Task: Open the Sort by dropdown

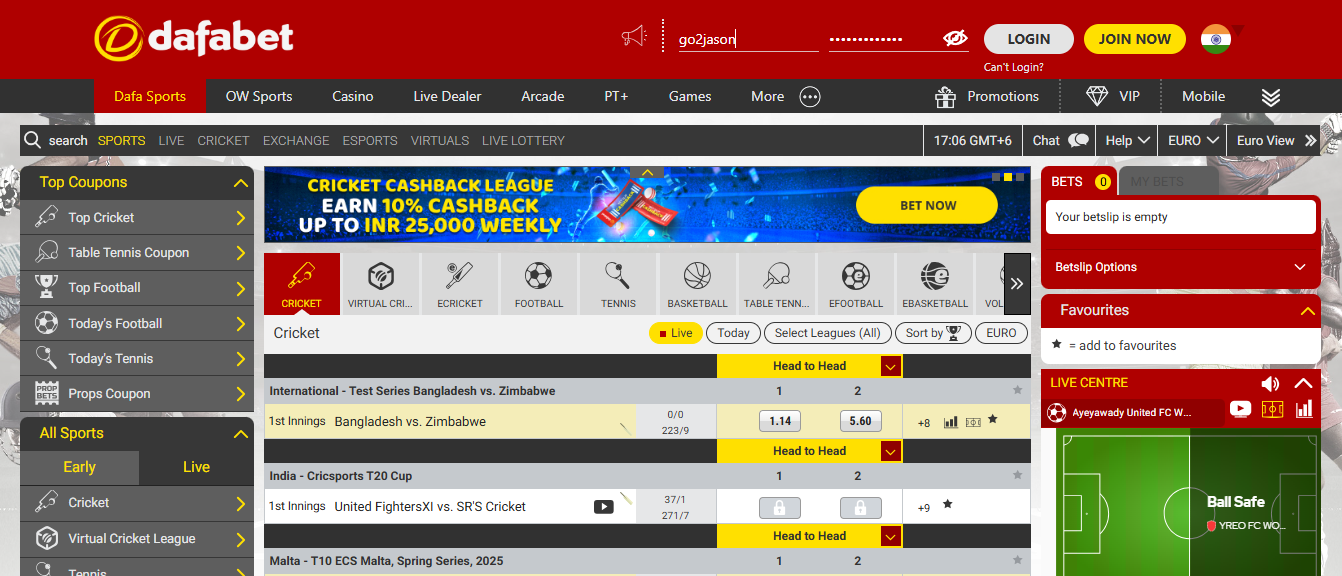Action: [933, 333]
